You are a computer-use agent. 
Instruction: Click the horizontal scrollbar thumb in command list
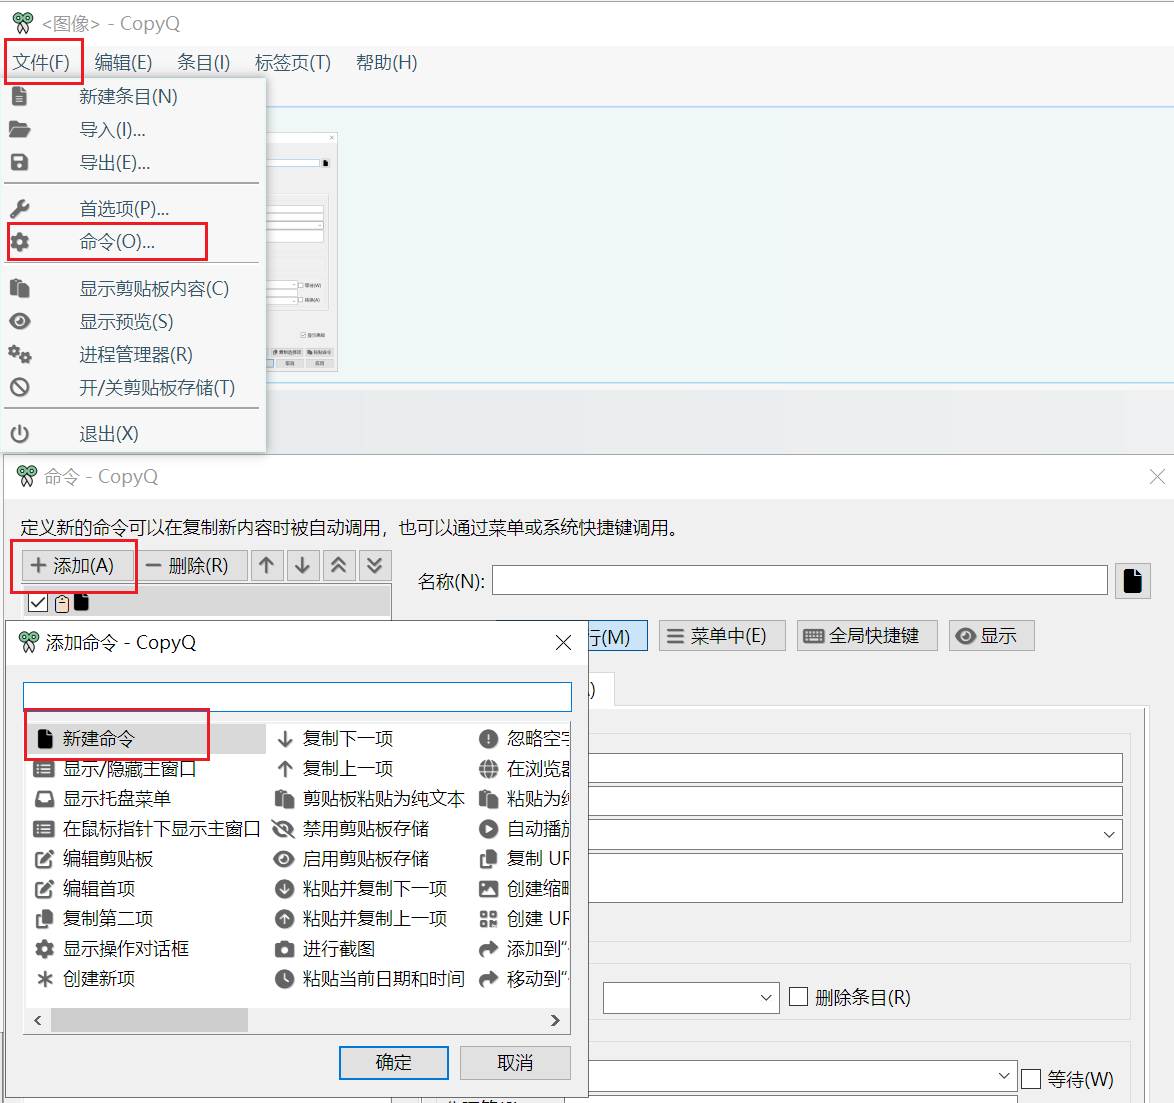[x=149, y=1020]
